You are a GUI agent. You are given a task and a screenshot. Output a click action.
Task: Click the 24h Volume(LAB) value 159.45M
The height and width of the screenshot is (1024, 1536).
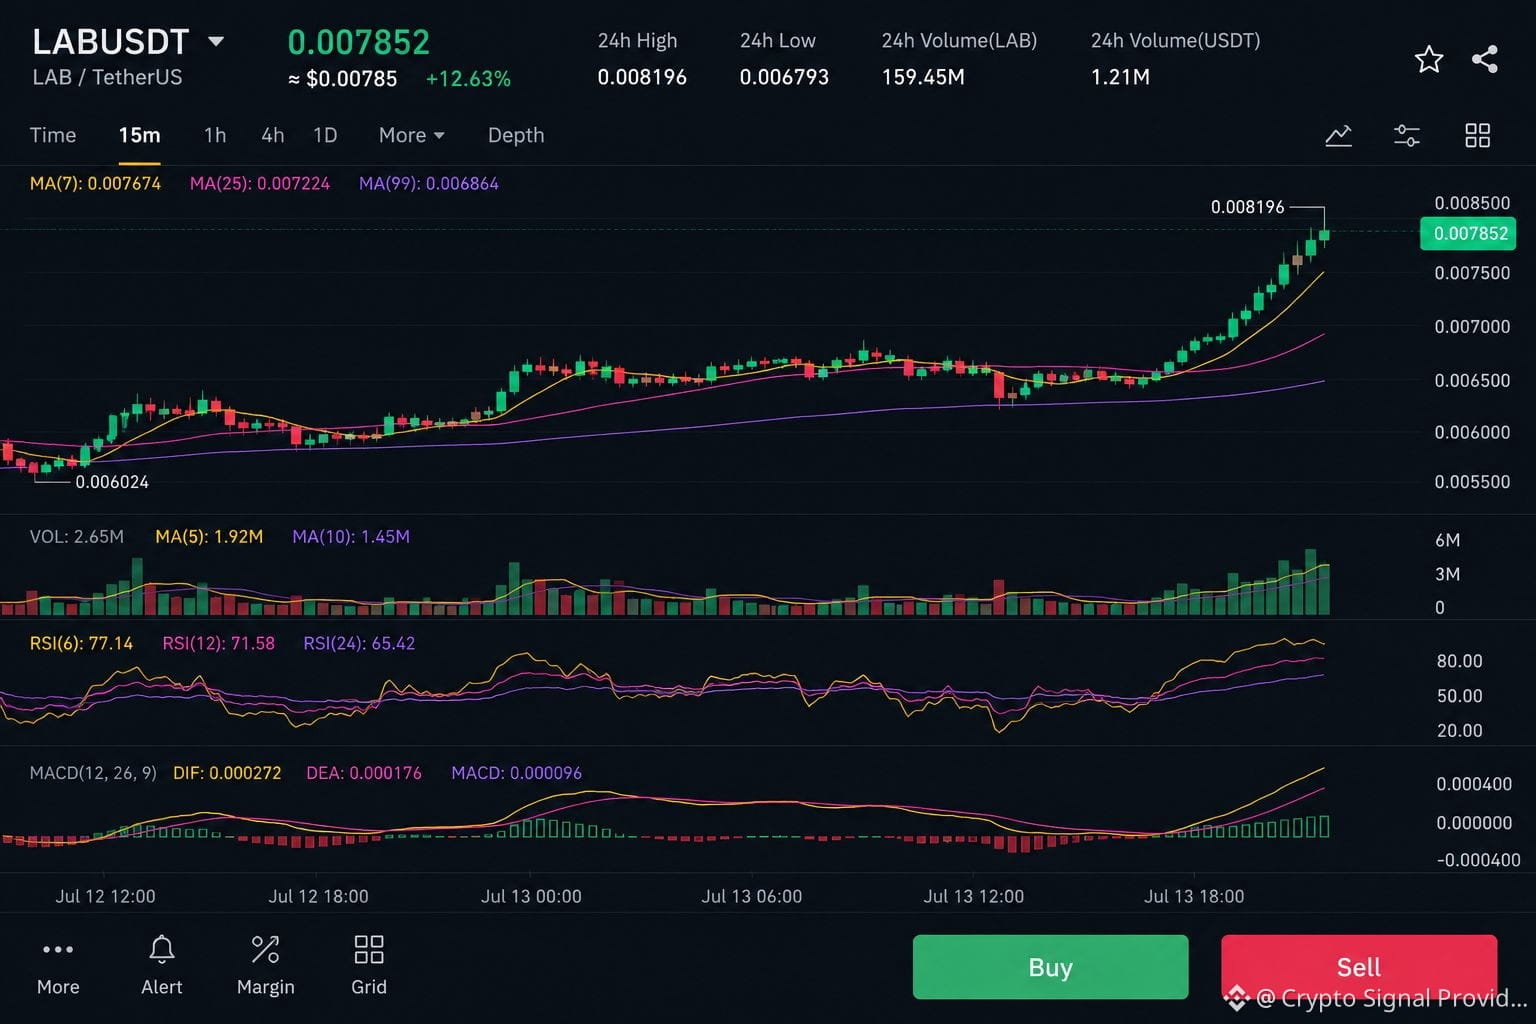coord(923,77)
